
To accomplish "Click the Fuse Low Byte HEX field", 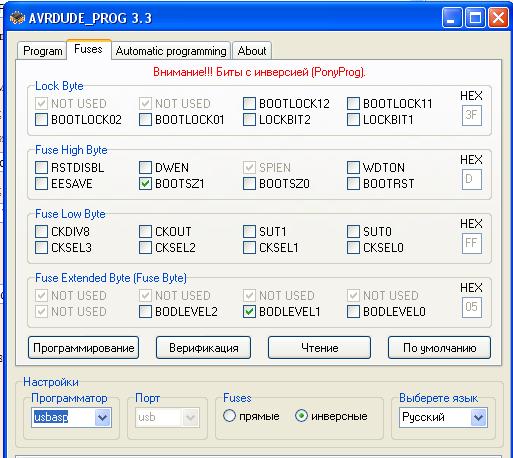I will click(471, 243).
